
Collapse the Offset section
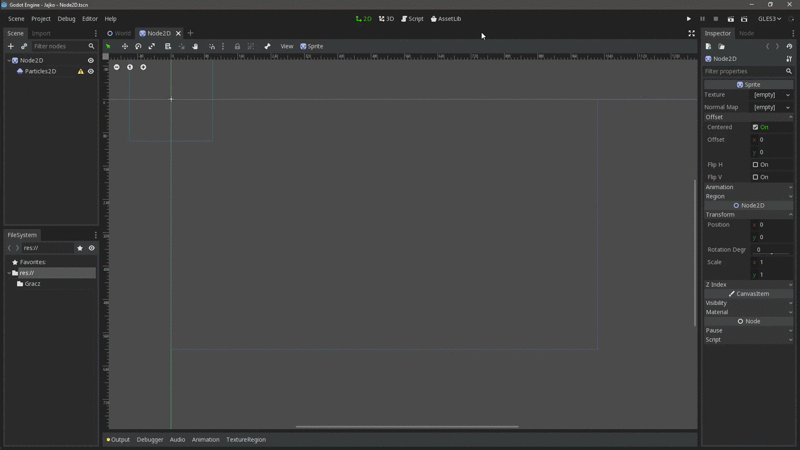click(x=748, y=117)
